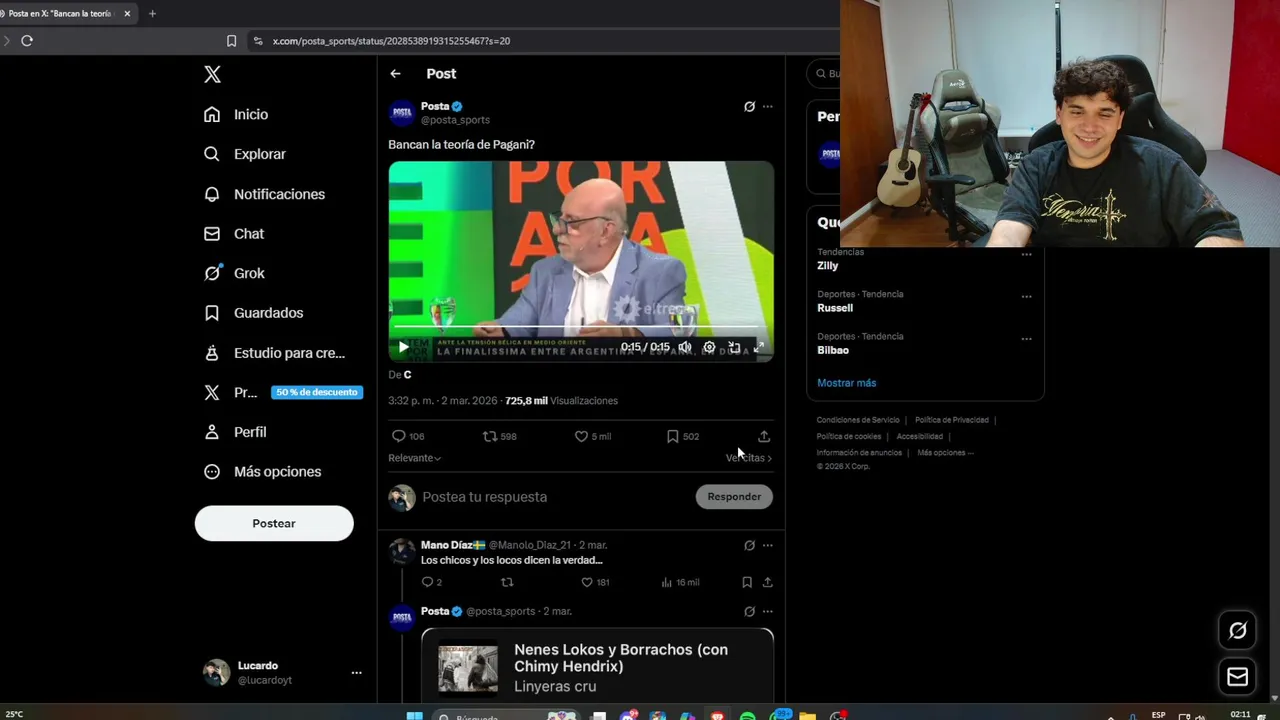Open the main post's more options ellipsis
This screenshot has width=1280, height=720.
[767, 106]
